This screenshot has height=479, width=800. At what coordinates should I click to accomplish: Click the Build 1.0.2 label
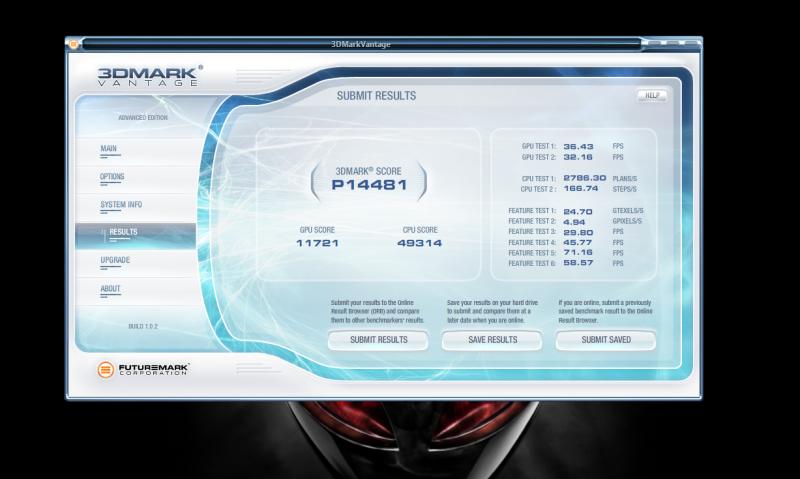[x=143, y=326]
